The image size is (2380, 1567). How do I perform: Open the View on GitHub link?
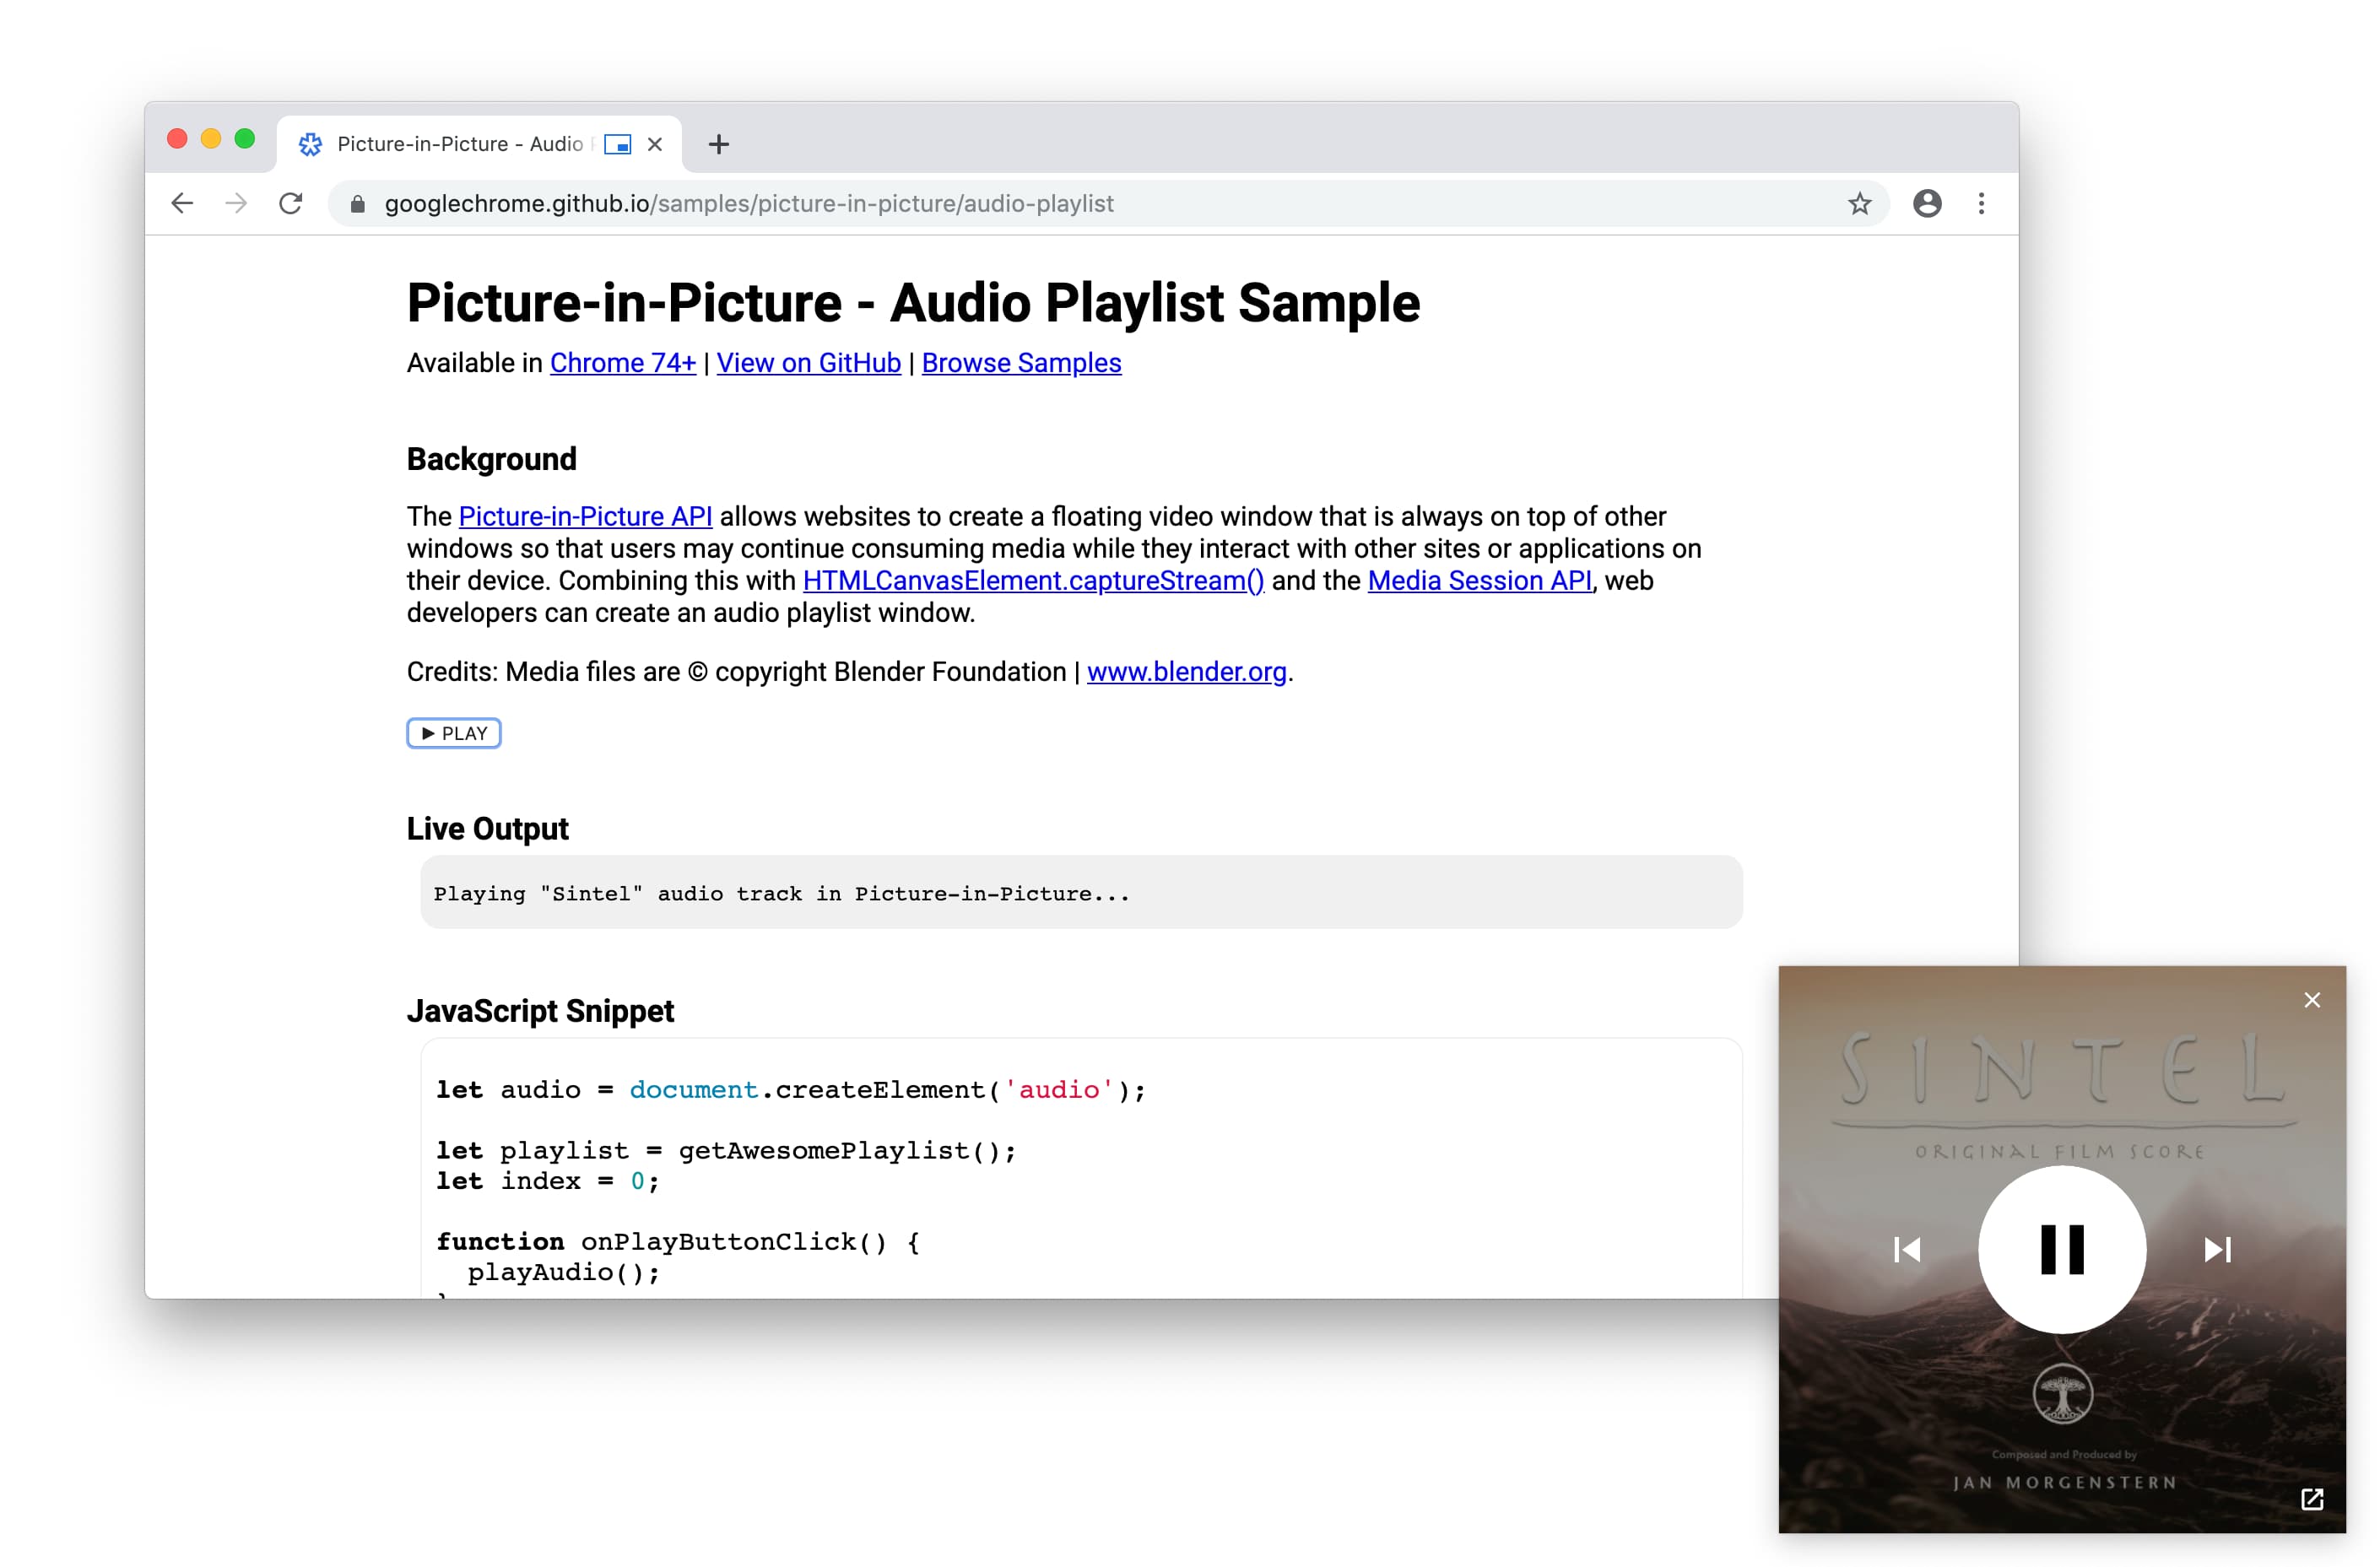point(808,364)
